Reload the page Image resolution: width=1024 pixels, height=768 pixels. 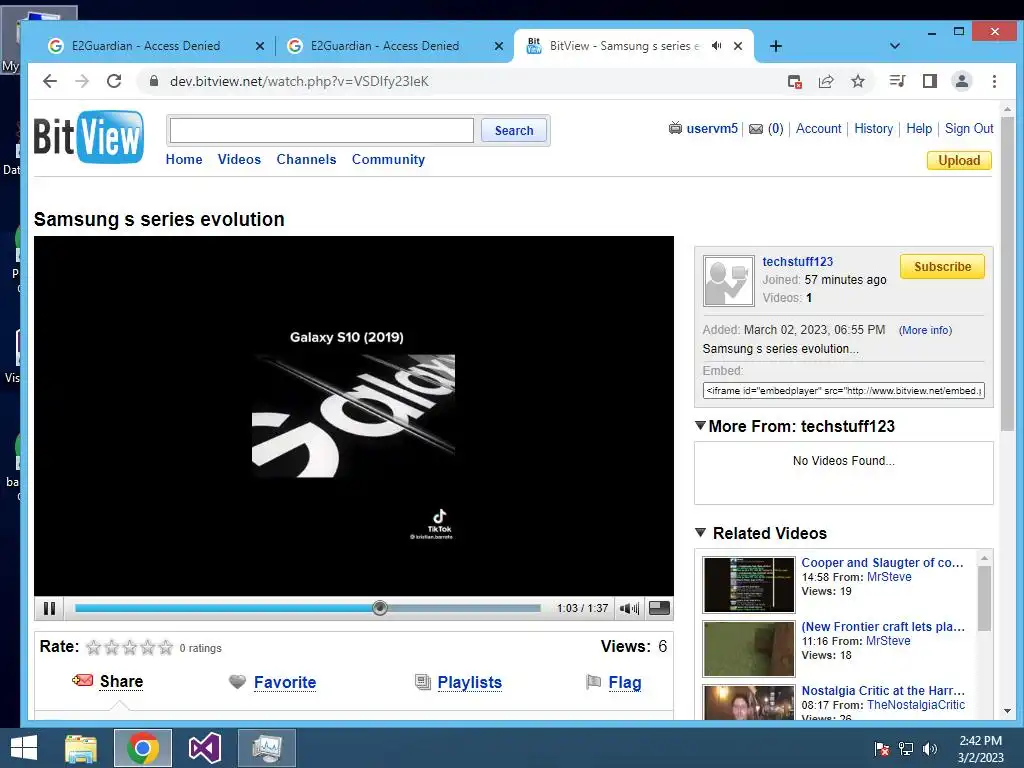click(114, 81)
